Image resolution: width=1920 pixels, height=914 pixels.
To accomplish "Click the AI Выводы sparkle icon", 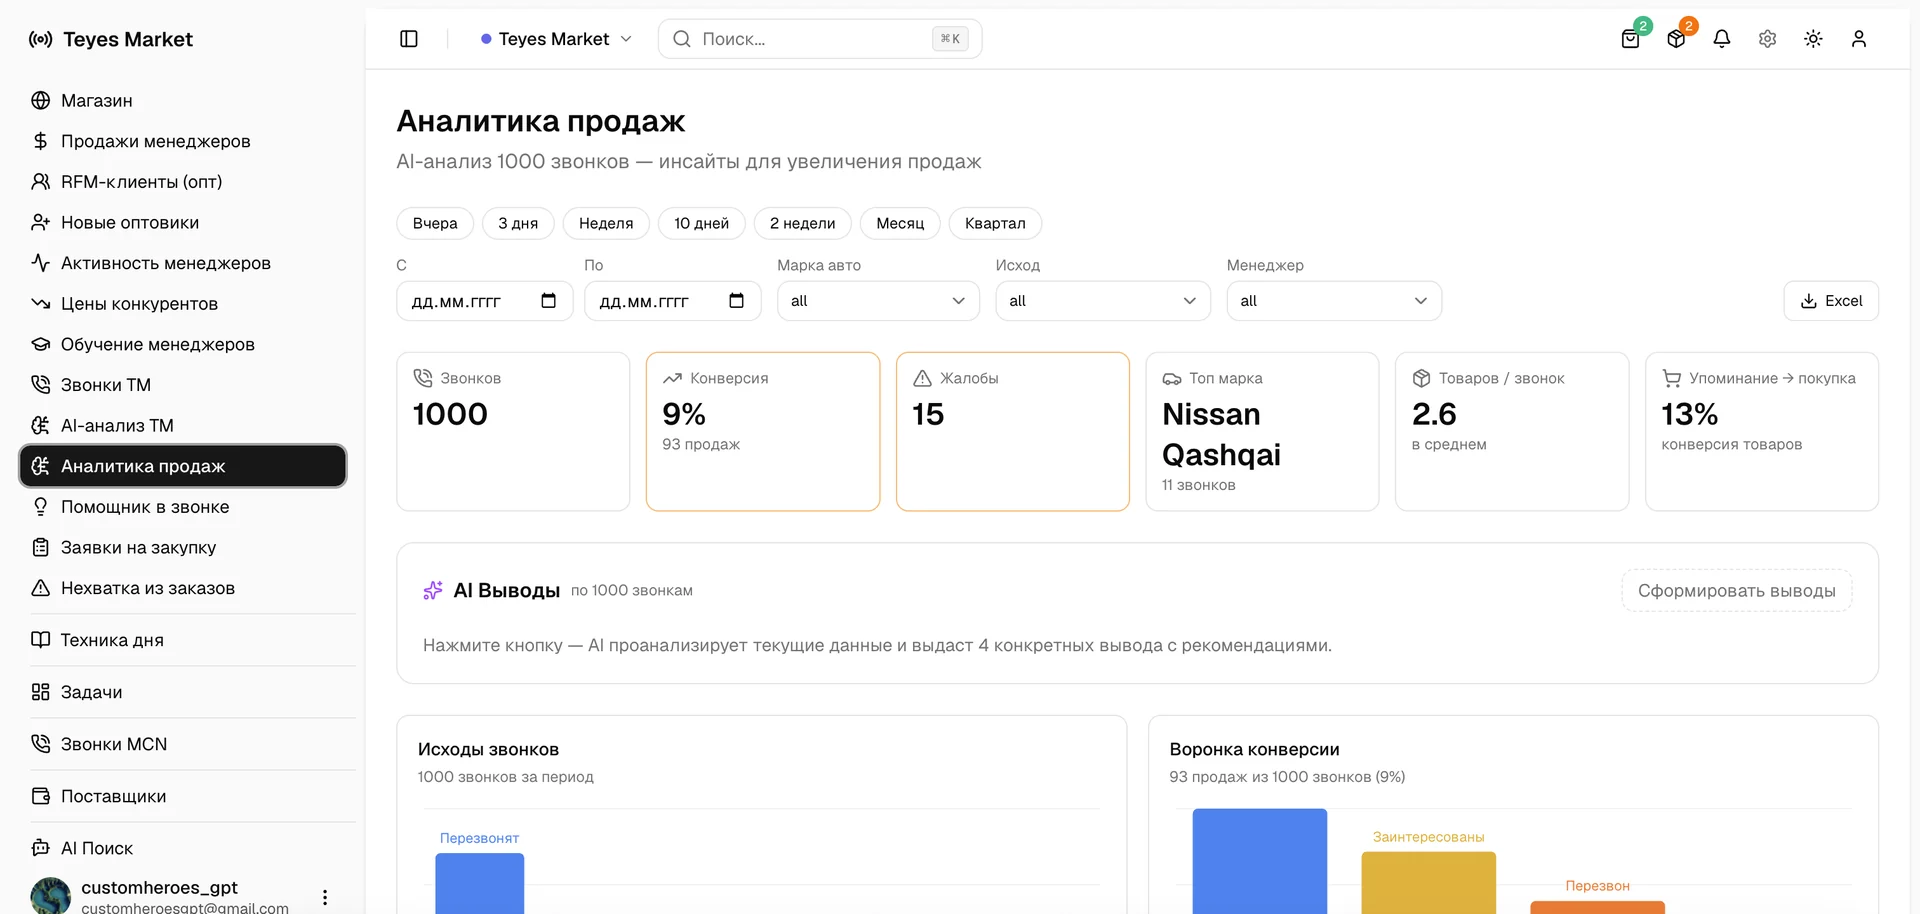I will pos(432,590).
